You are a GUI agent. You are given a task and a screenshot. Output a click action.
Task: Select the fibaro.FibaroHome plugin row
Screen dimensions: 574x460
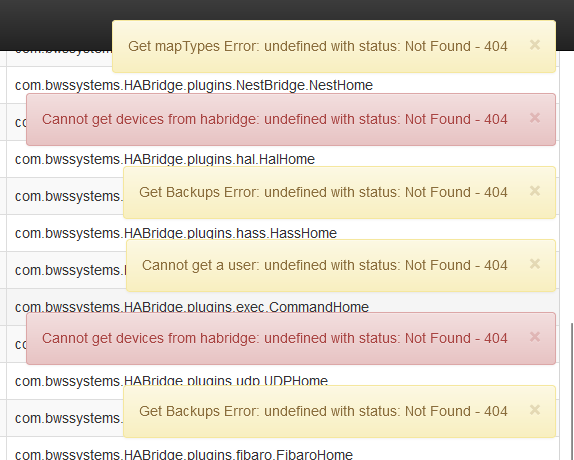click(283, 449)
